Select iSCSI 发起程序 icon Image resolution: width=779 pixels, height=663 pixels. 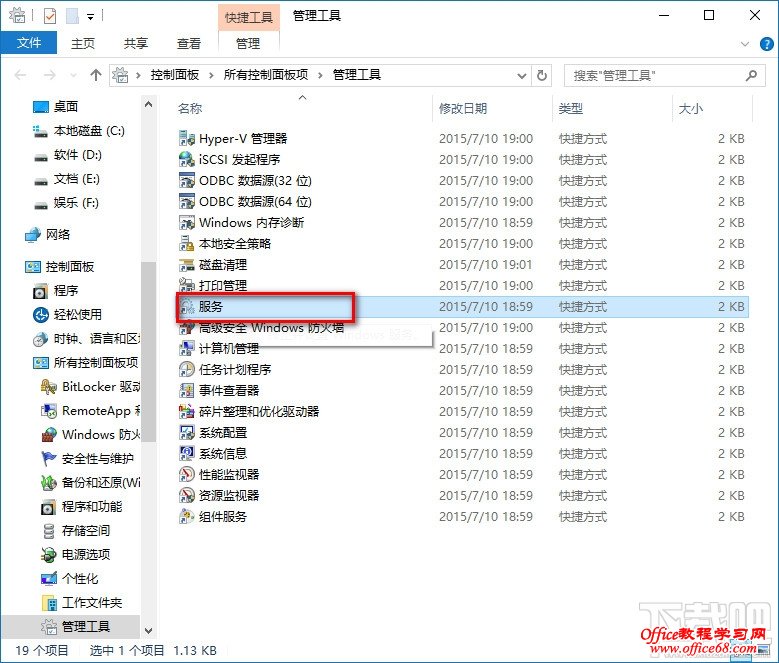coord(186,159)
